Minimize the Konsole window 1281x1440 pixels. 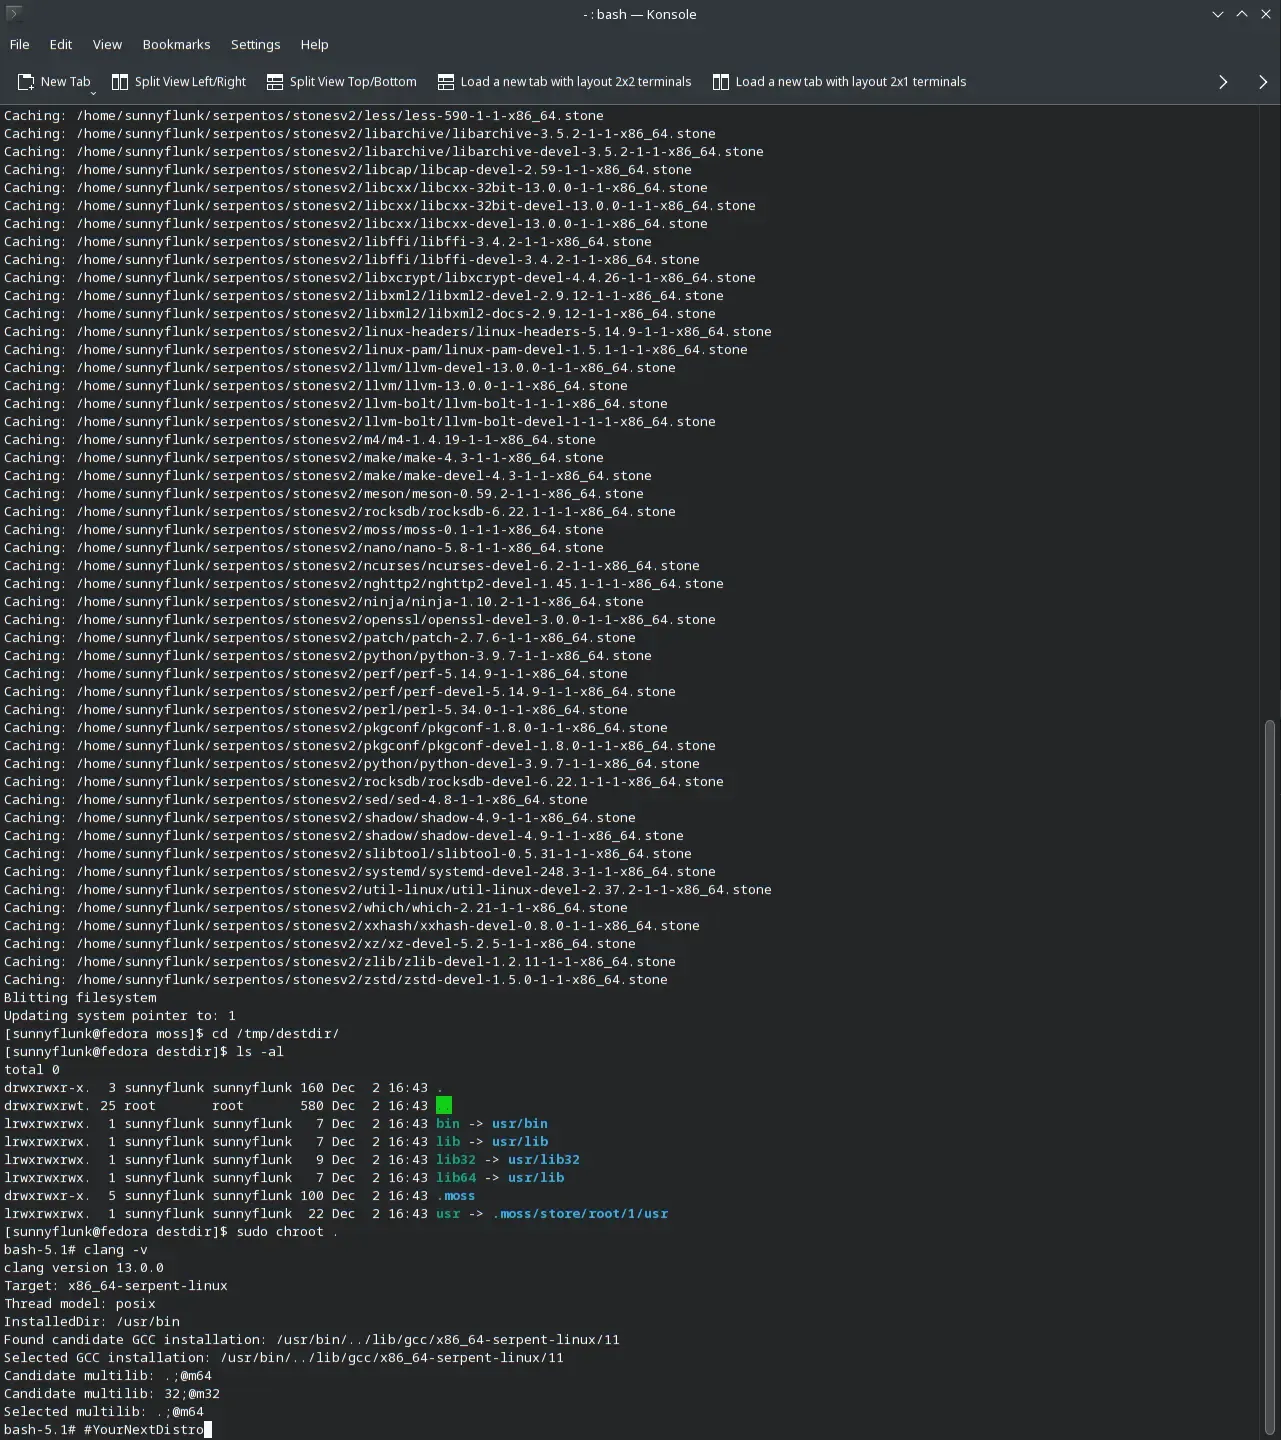(x=1217, y=14)
